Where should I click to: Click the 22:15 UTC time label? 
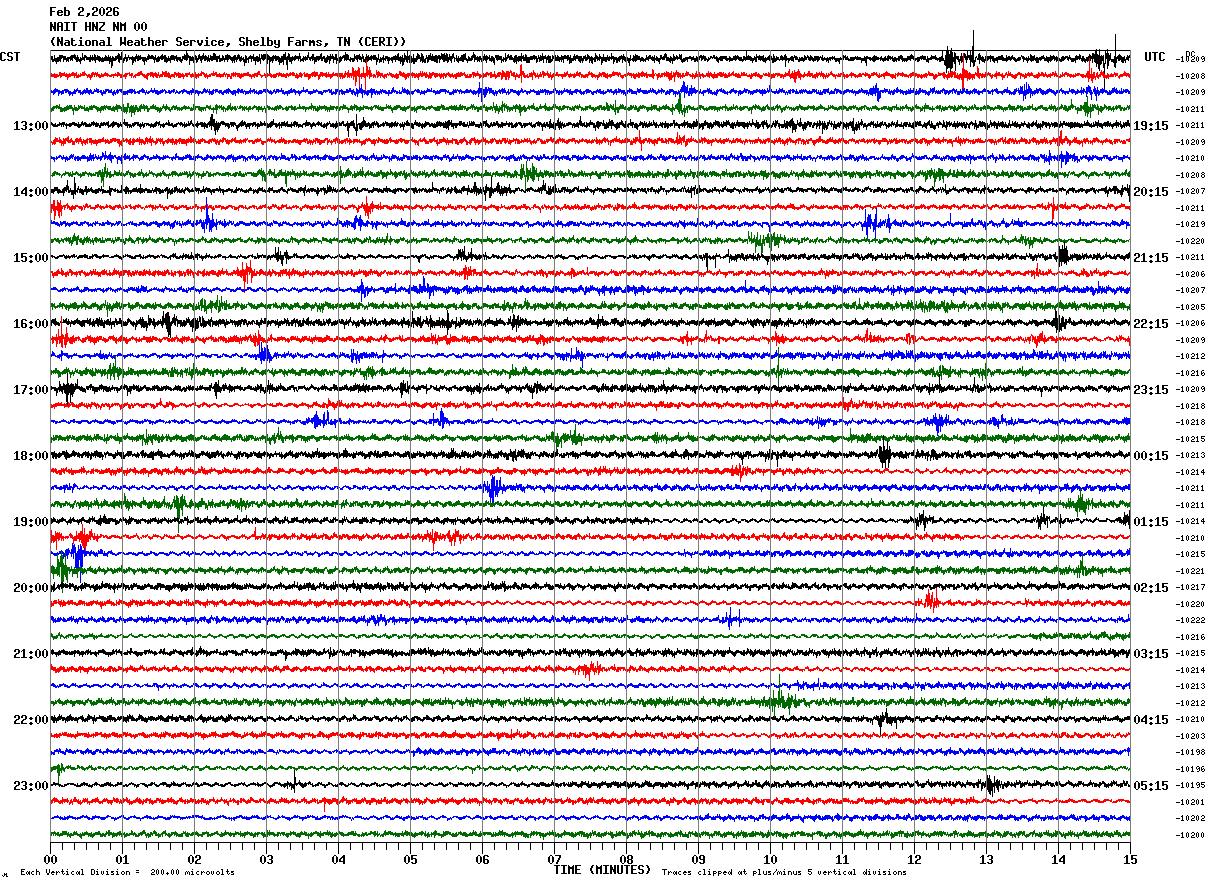tap(1151, 324)
